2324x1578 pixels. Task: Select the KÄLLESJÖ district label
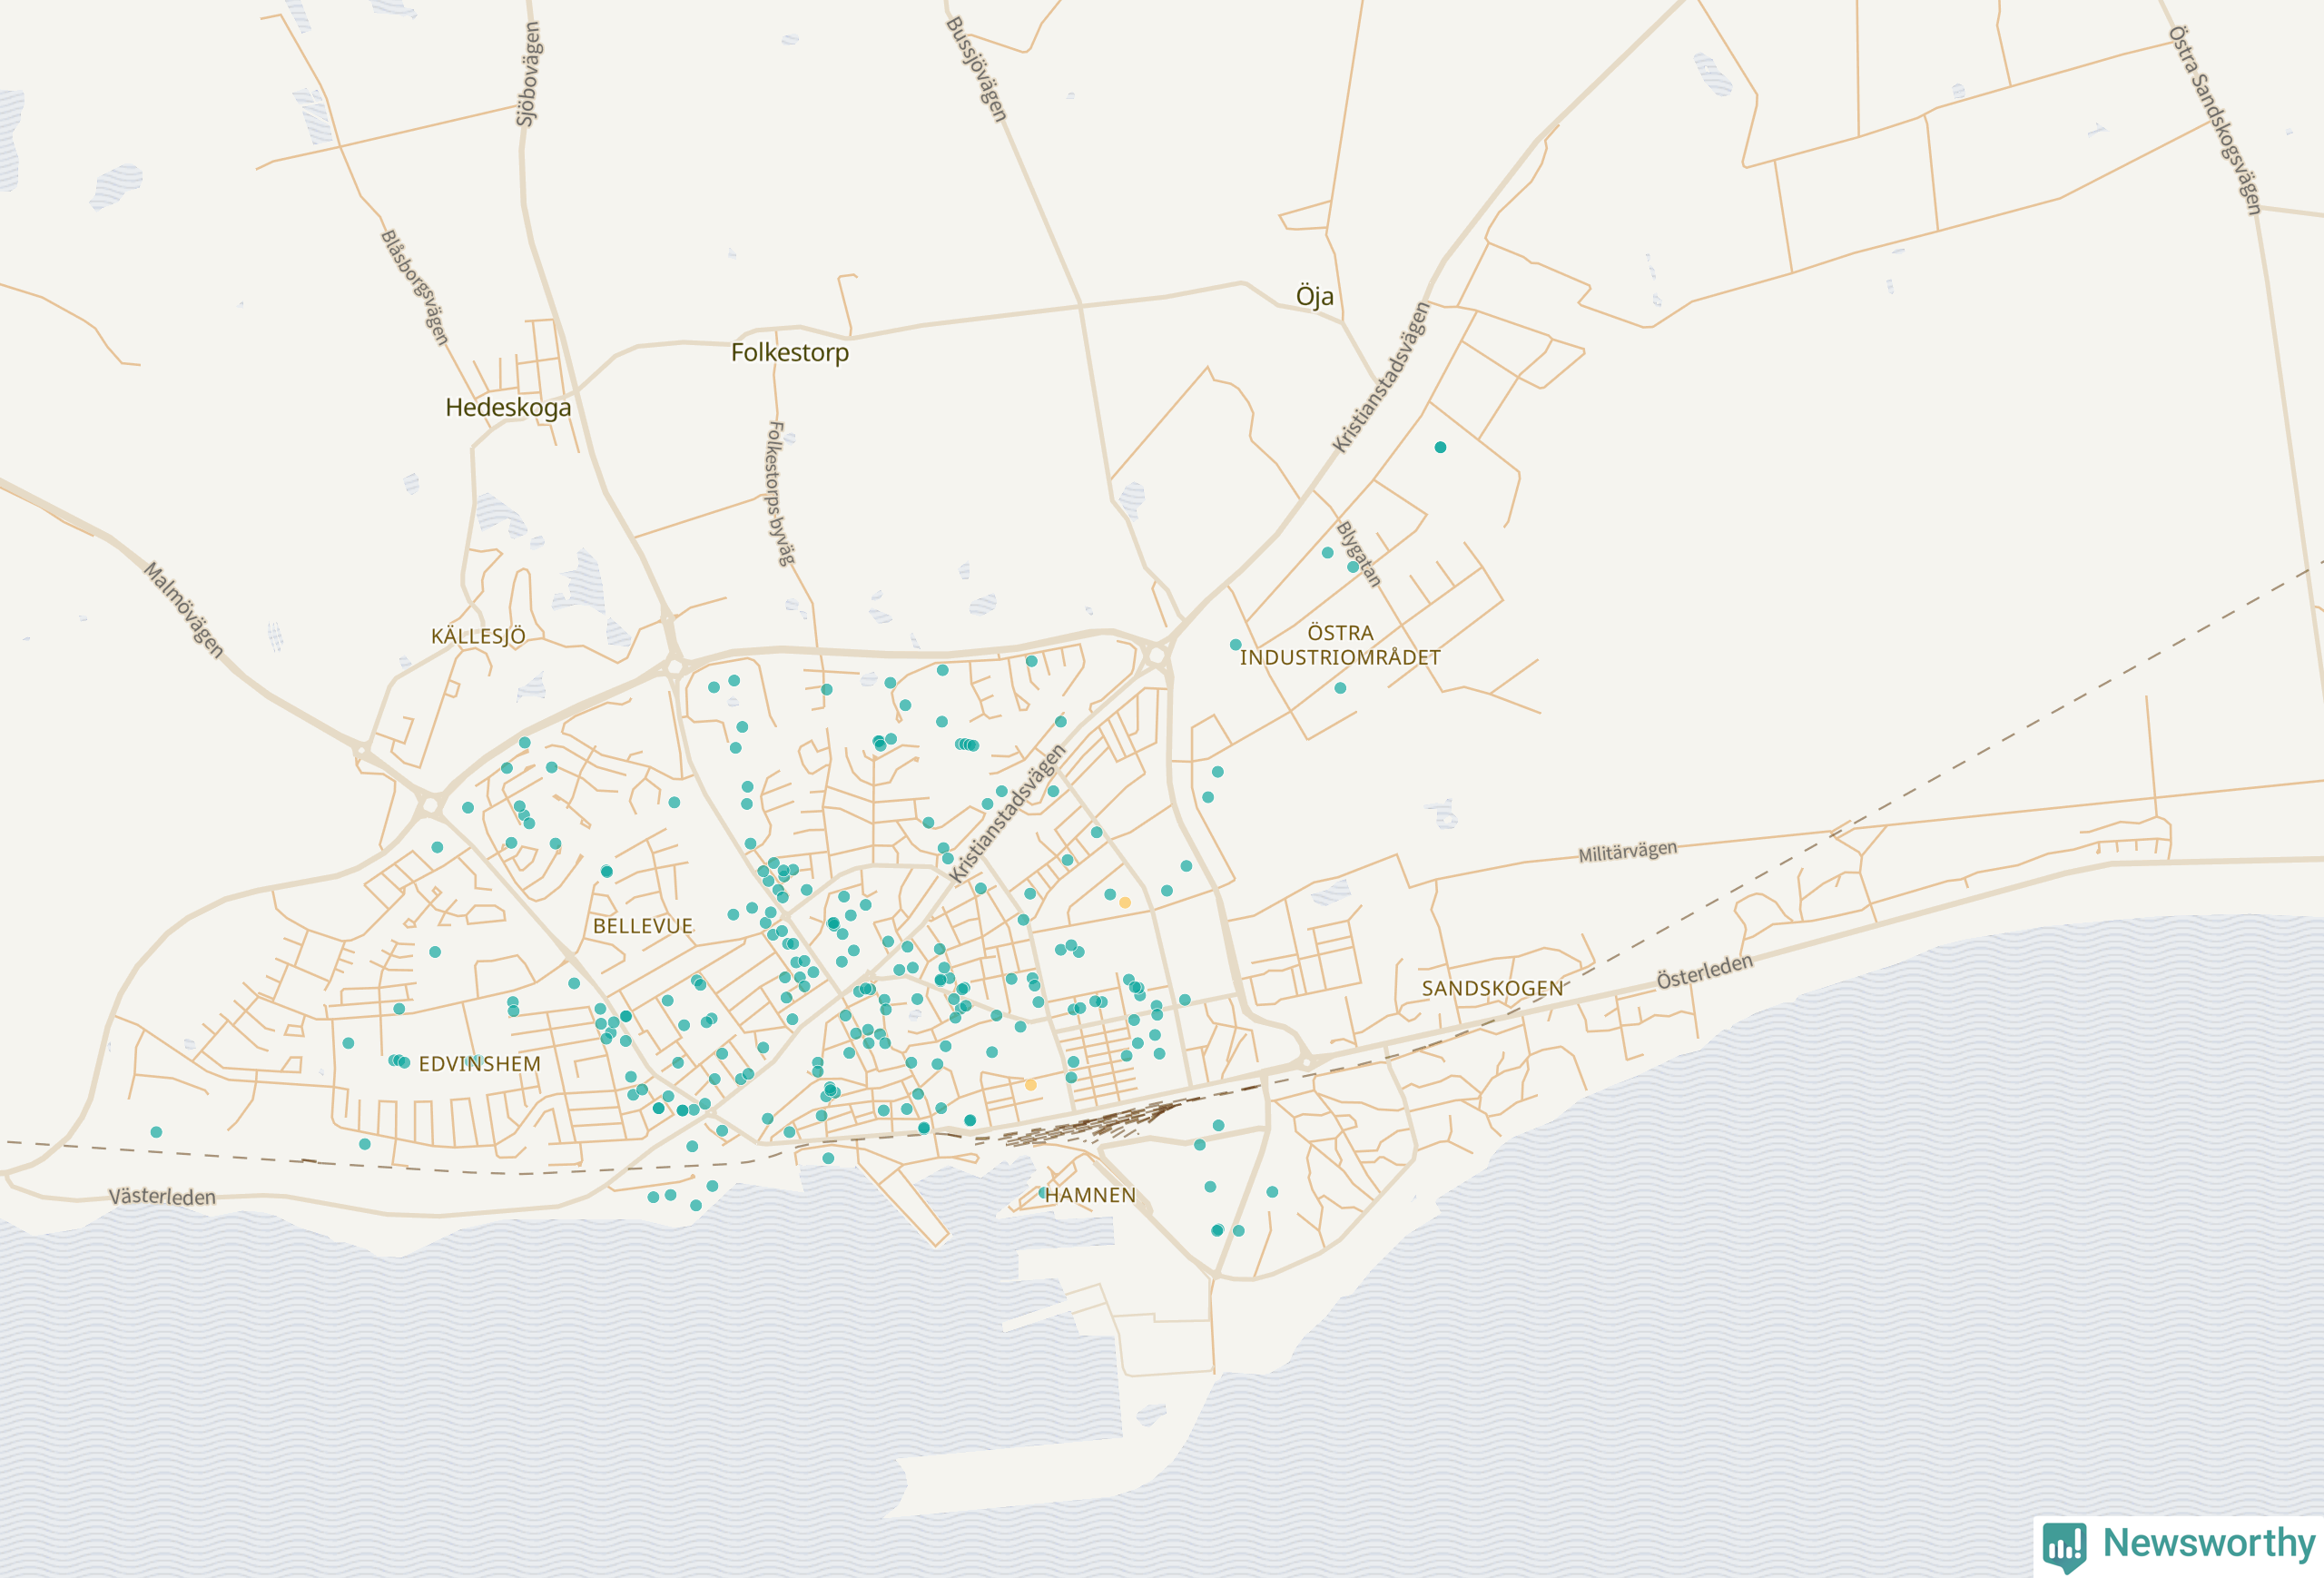[478, 636]
